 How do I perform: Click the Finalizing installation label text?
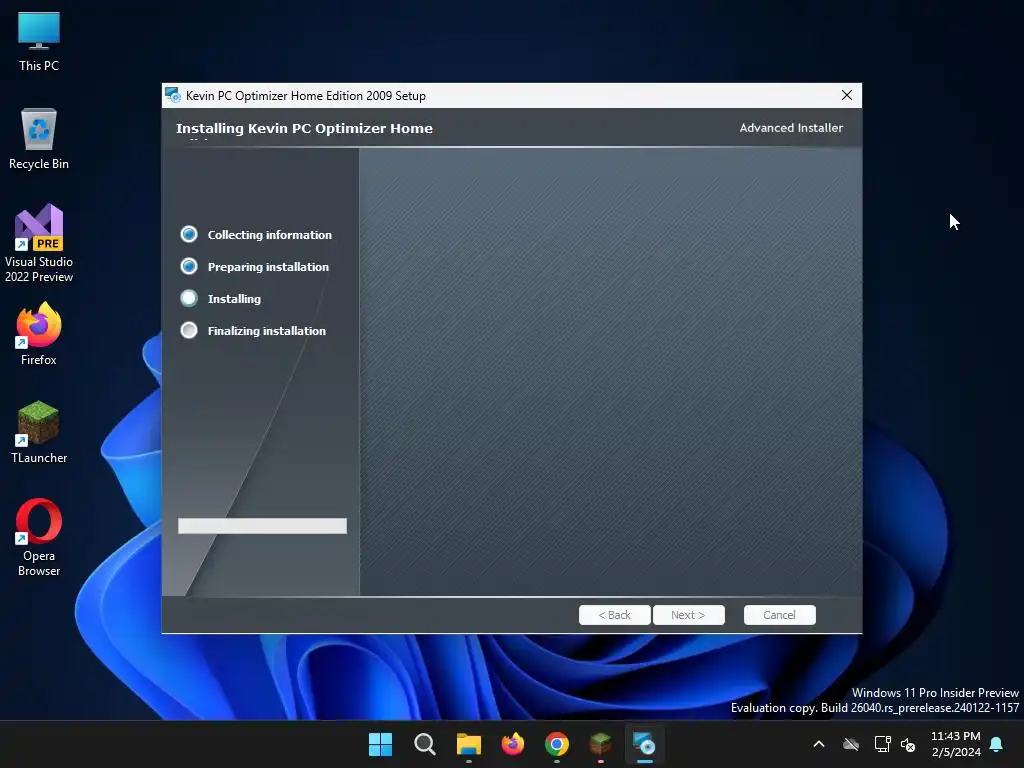(266, 331)
